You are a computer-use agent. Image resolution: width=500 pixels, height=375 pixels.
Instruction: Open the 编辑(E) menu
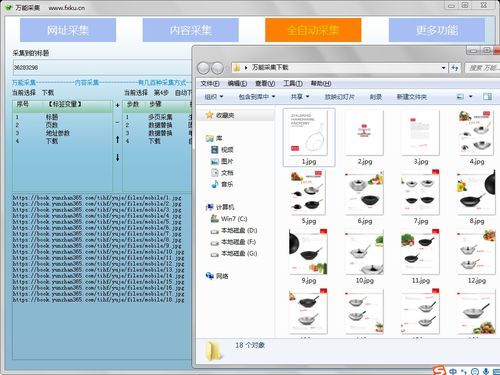point(237,83)
